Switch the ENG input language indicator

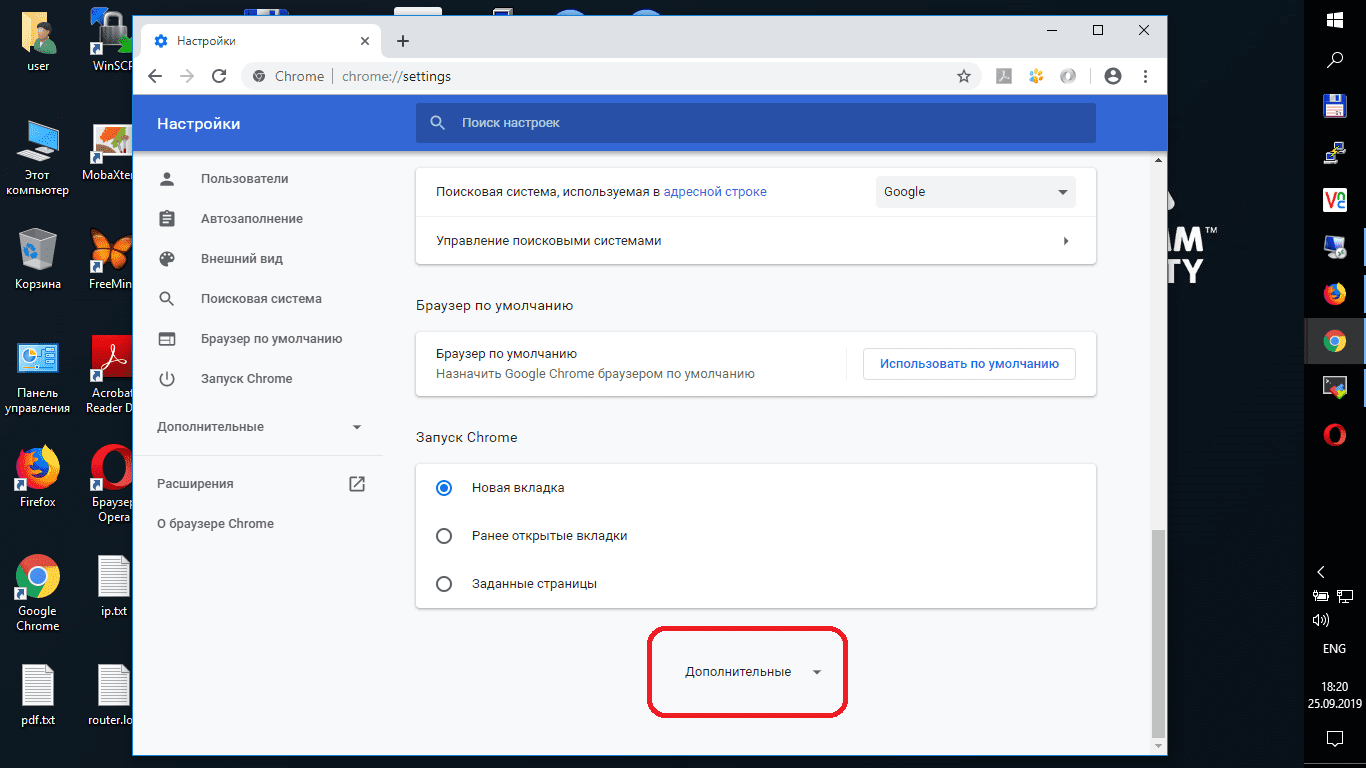1335,649
